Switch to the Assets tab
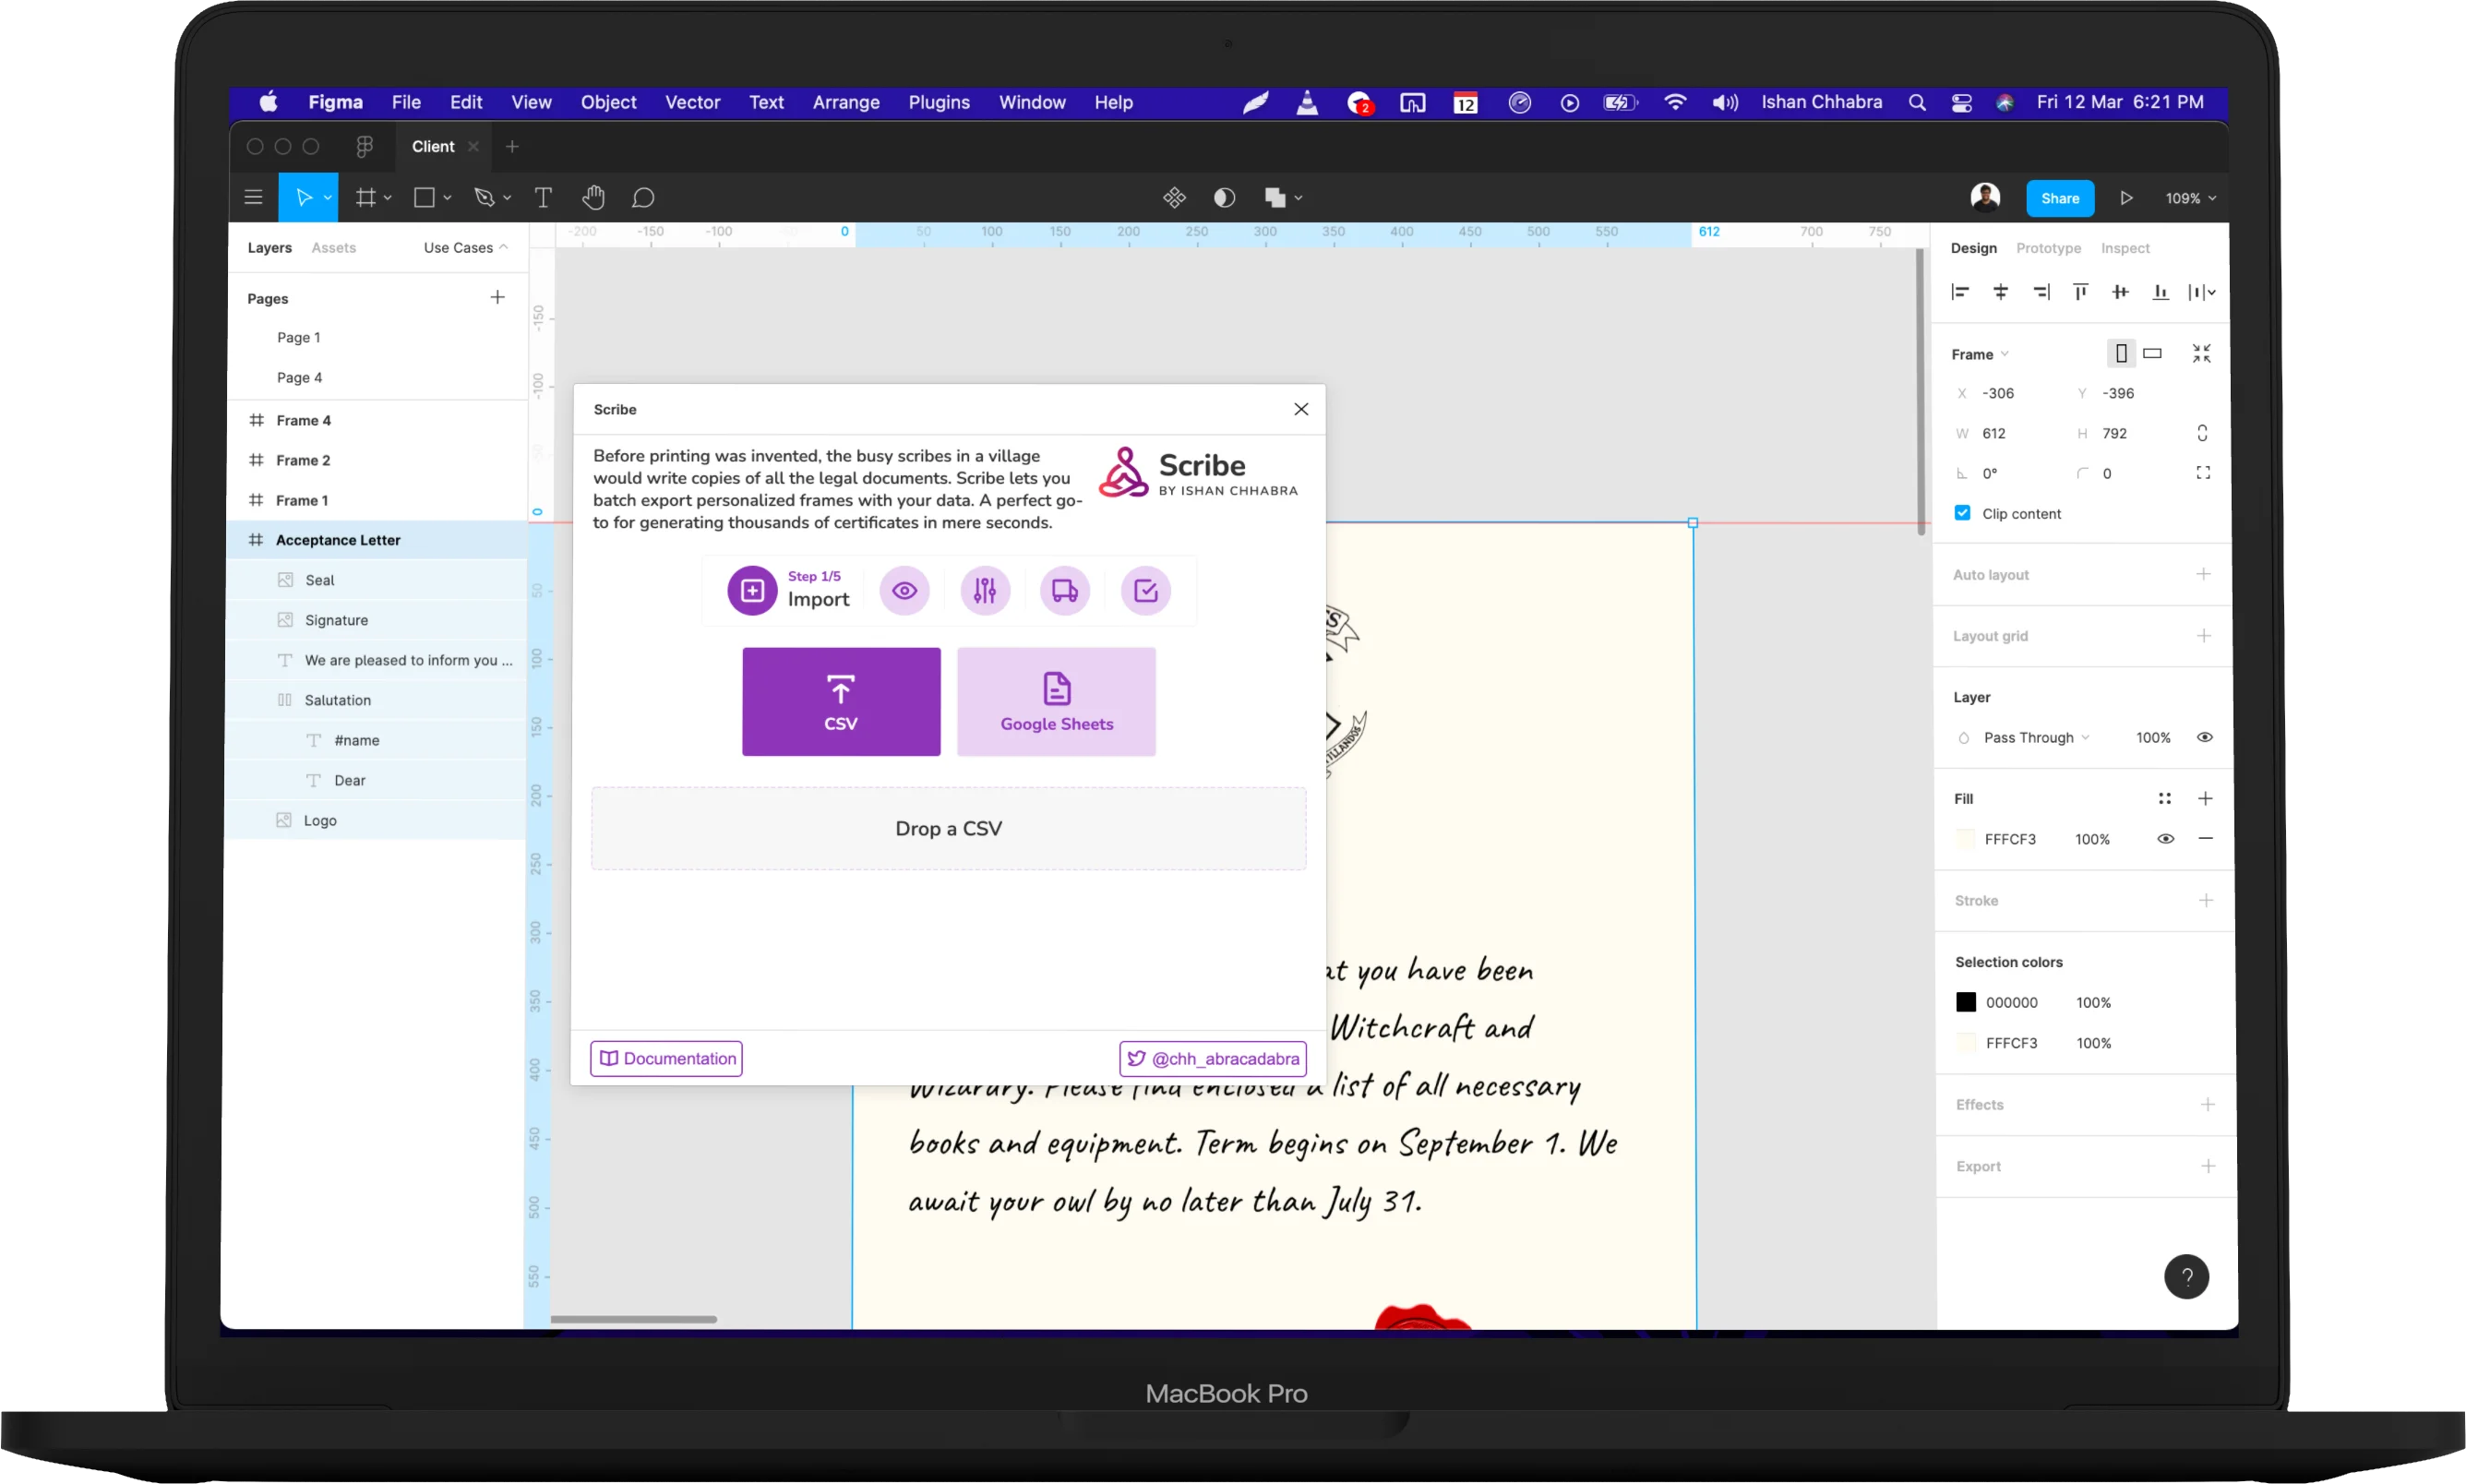The width and height of the screenshot is (2466, 1484). 333,248
